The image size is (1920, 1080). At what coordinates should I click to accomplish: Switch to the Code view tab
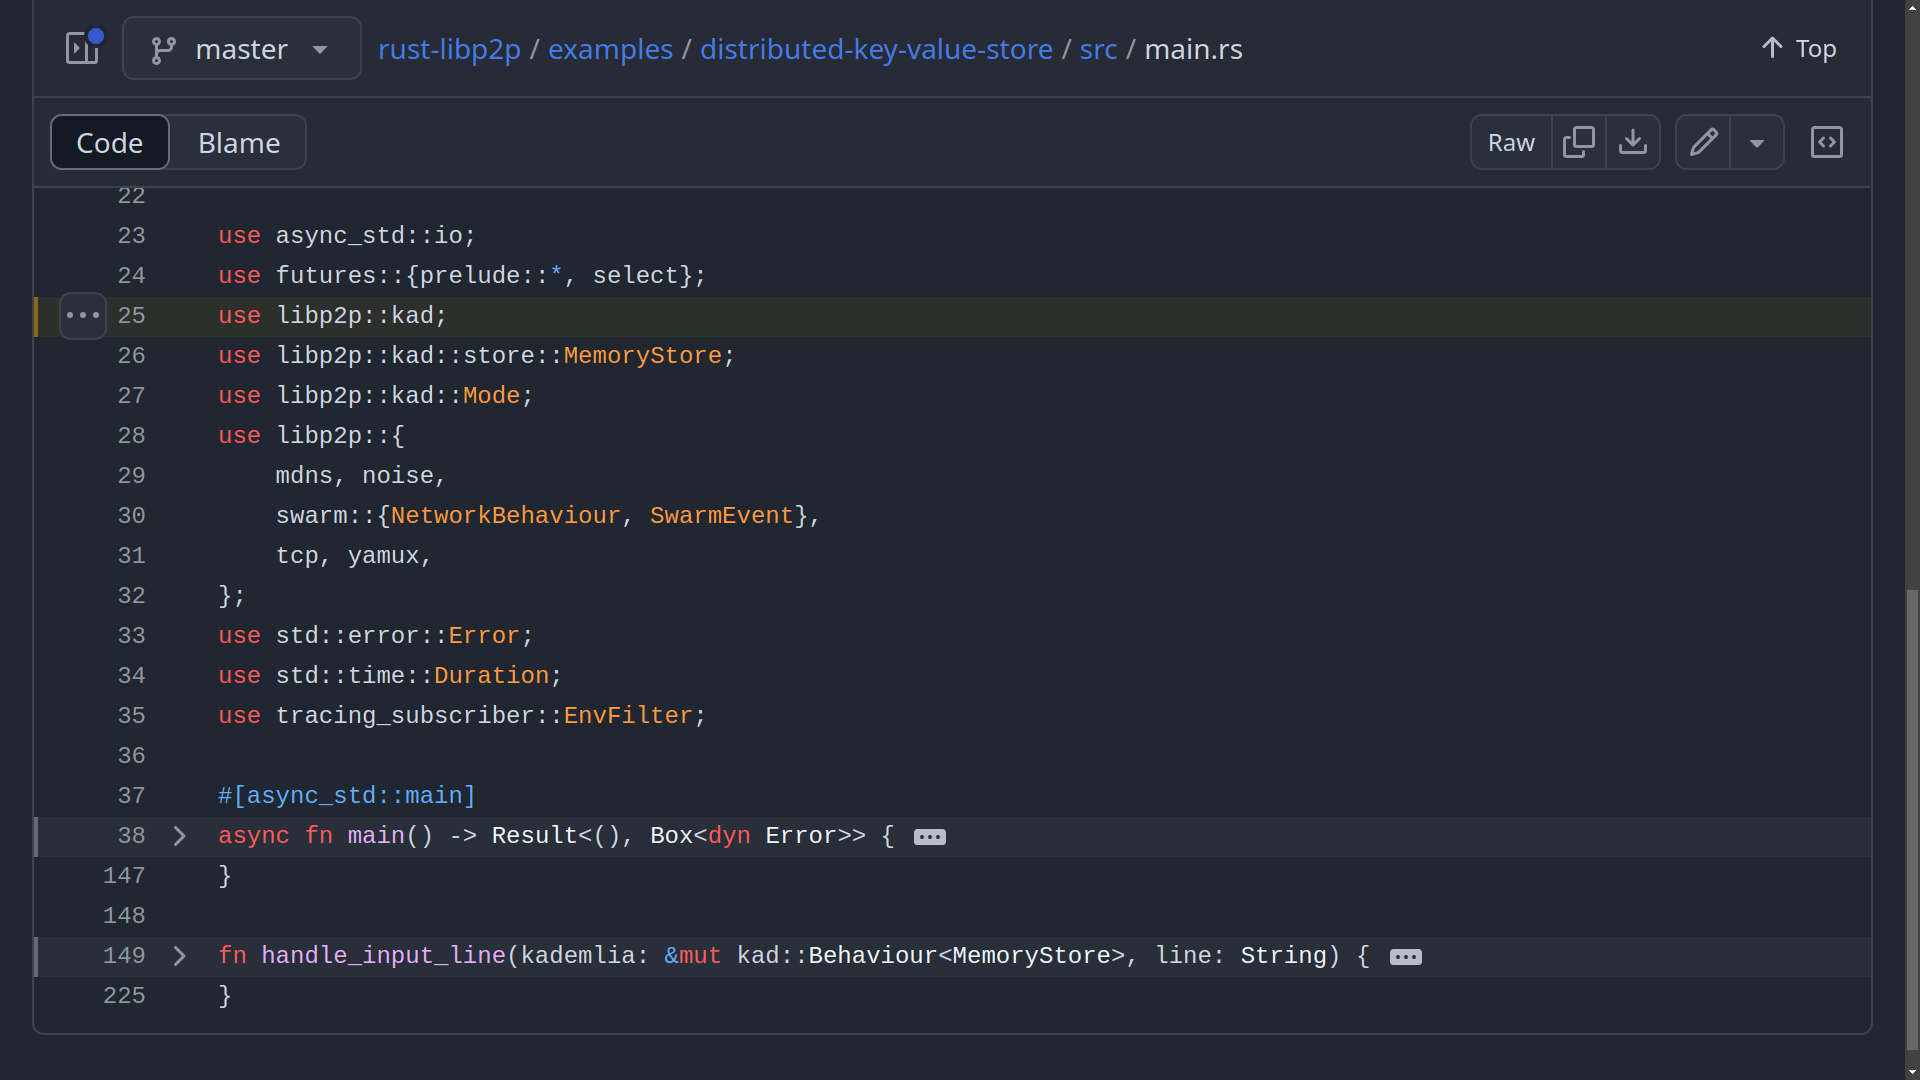click(110, 142)
